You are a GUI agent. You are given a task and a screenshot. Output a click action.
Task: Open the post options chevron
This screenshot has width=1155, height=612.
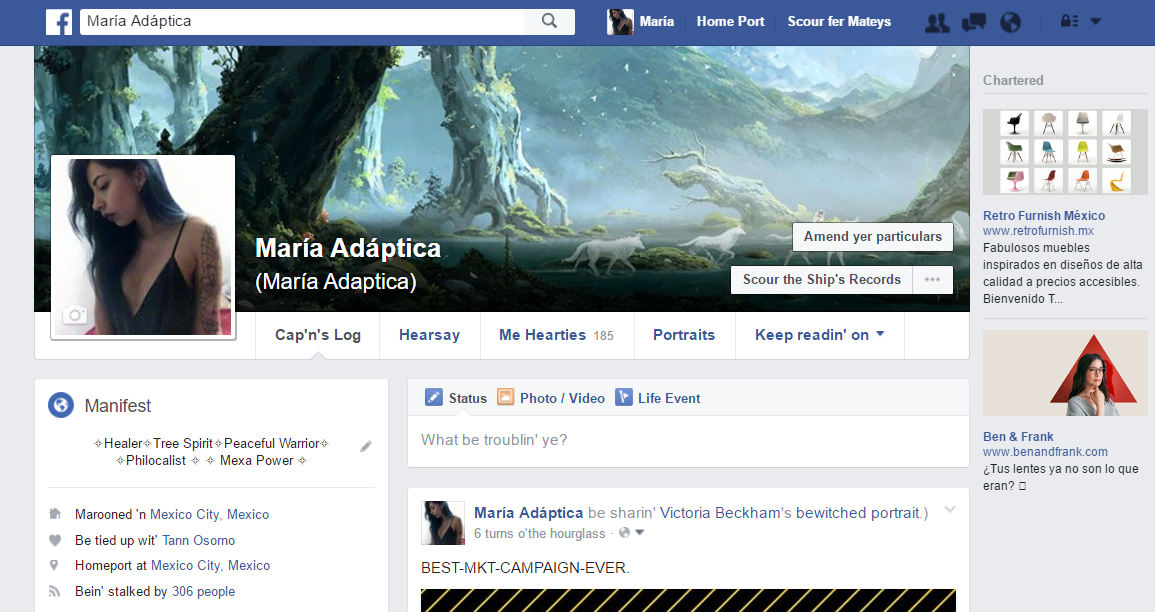[950, 510]
